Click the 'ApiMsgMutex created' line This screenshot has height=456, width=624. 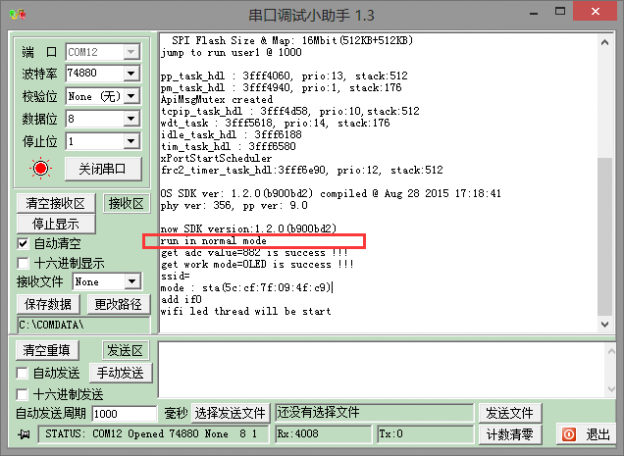point(217,99)
